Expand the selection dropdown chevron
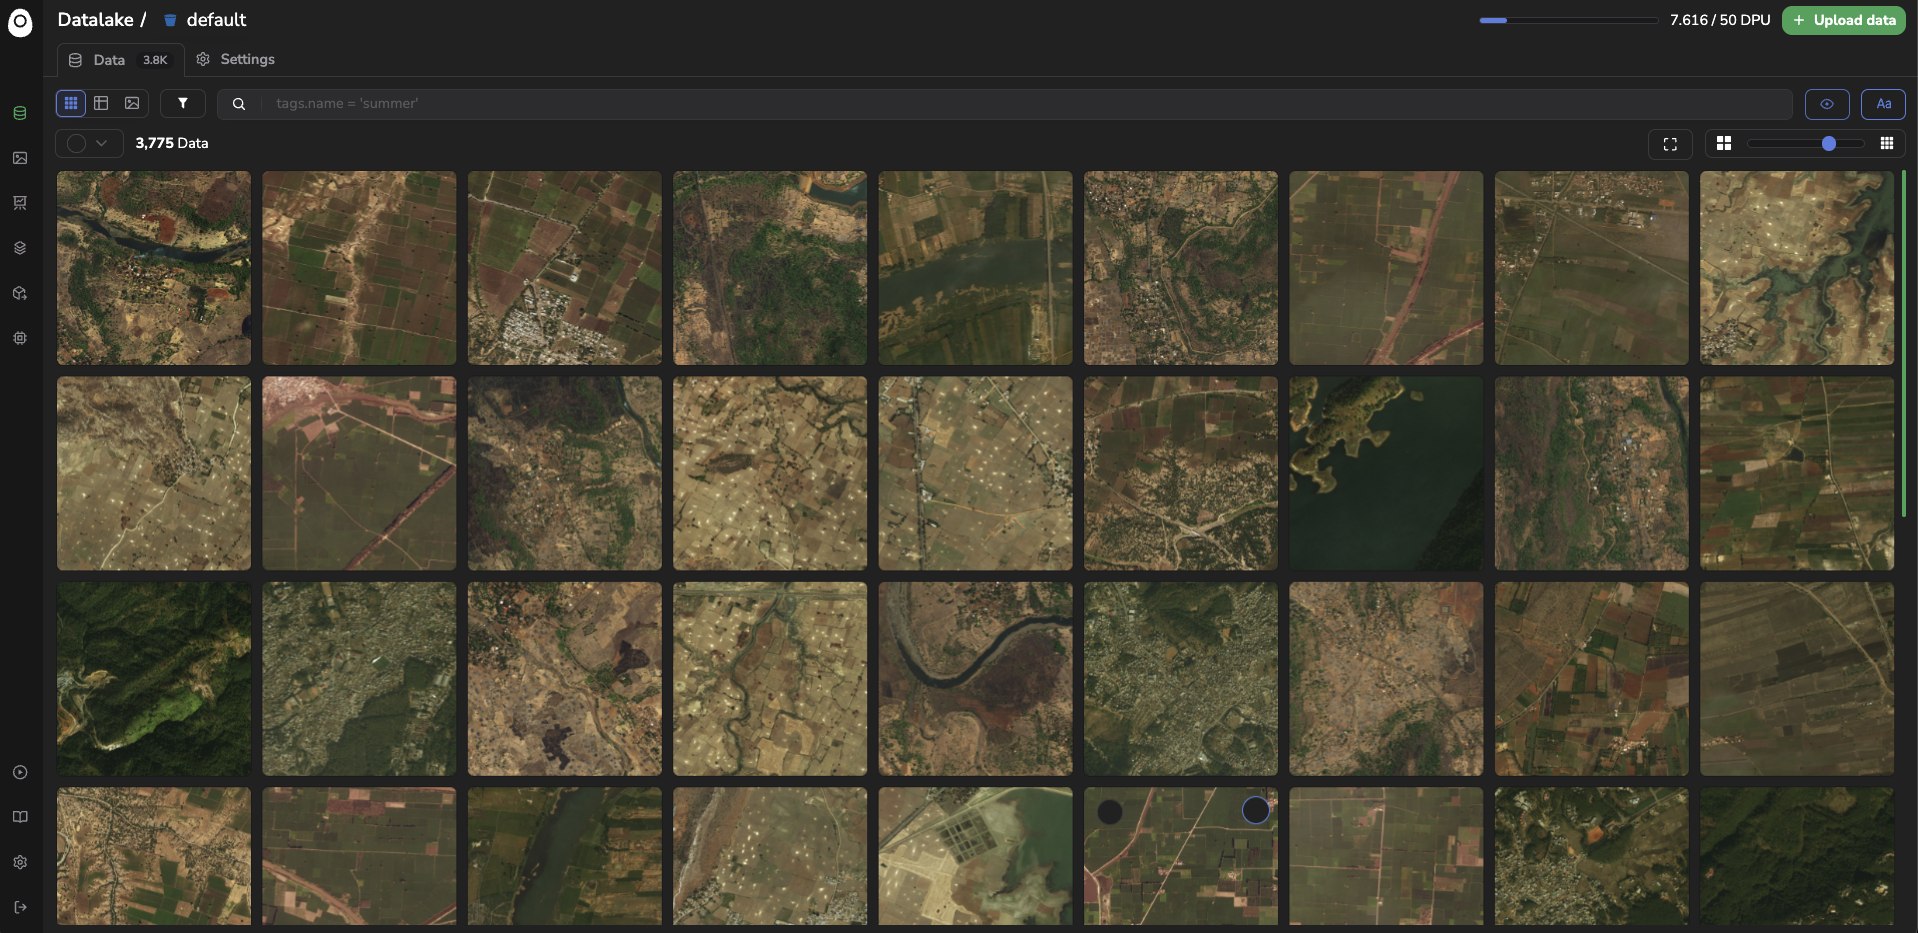The width and height of the screenshot is (1918, 933). tap(101, 143)
